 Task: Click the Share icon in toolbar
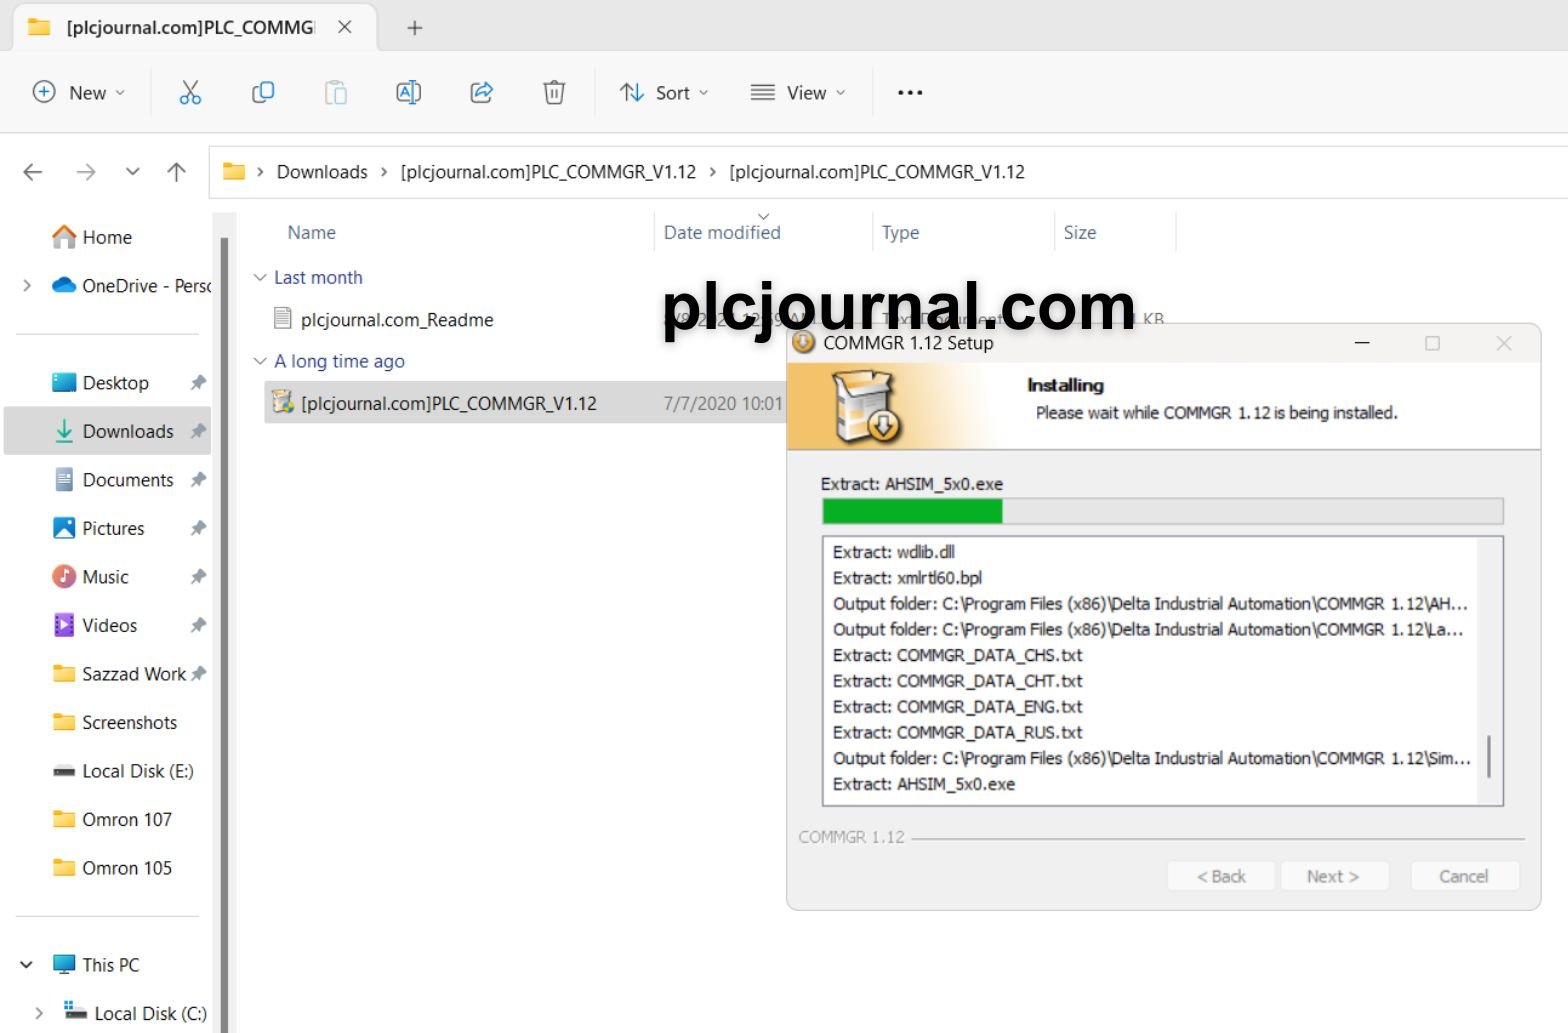point(482,93)
